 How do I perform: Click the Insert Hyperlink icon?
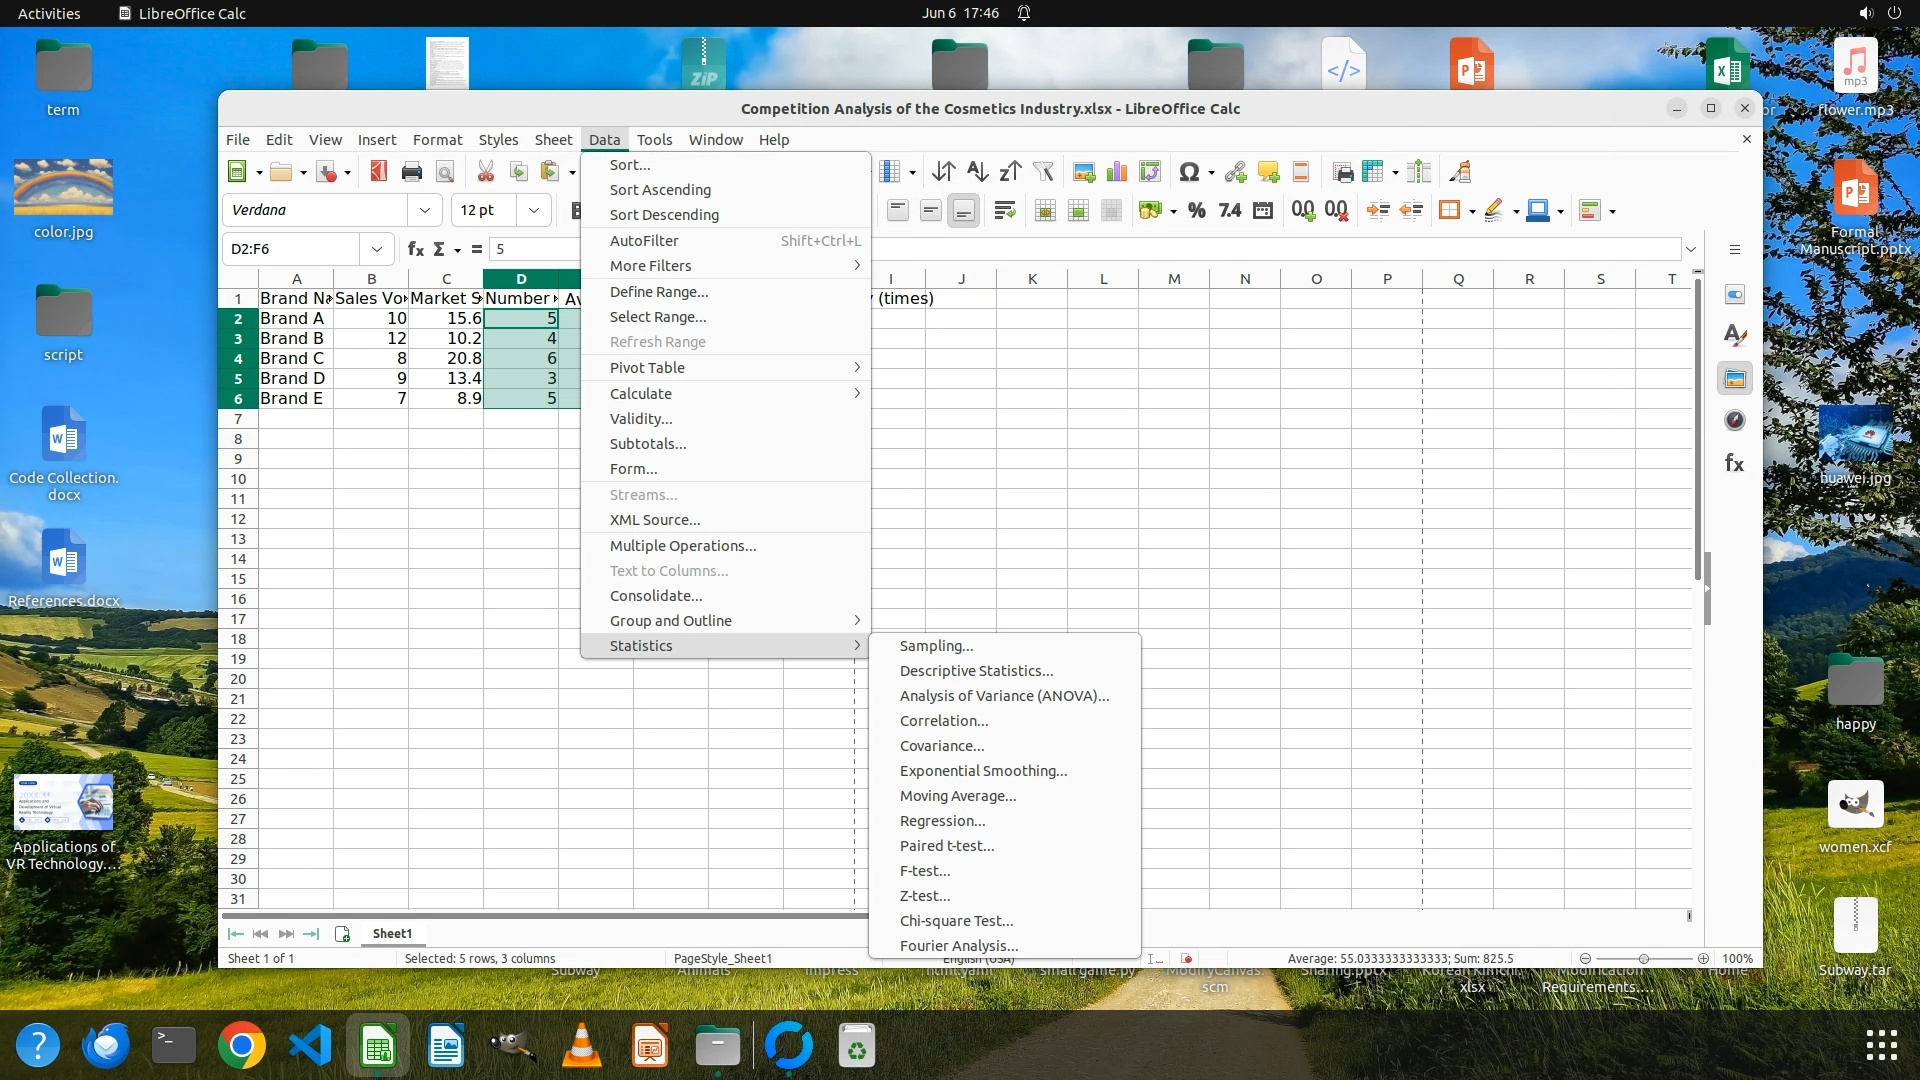(1235, 172)
